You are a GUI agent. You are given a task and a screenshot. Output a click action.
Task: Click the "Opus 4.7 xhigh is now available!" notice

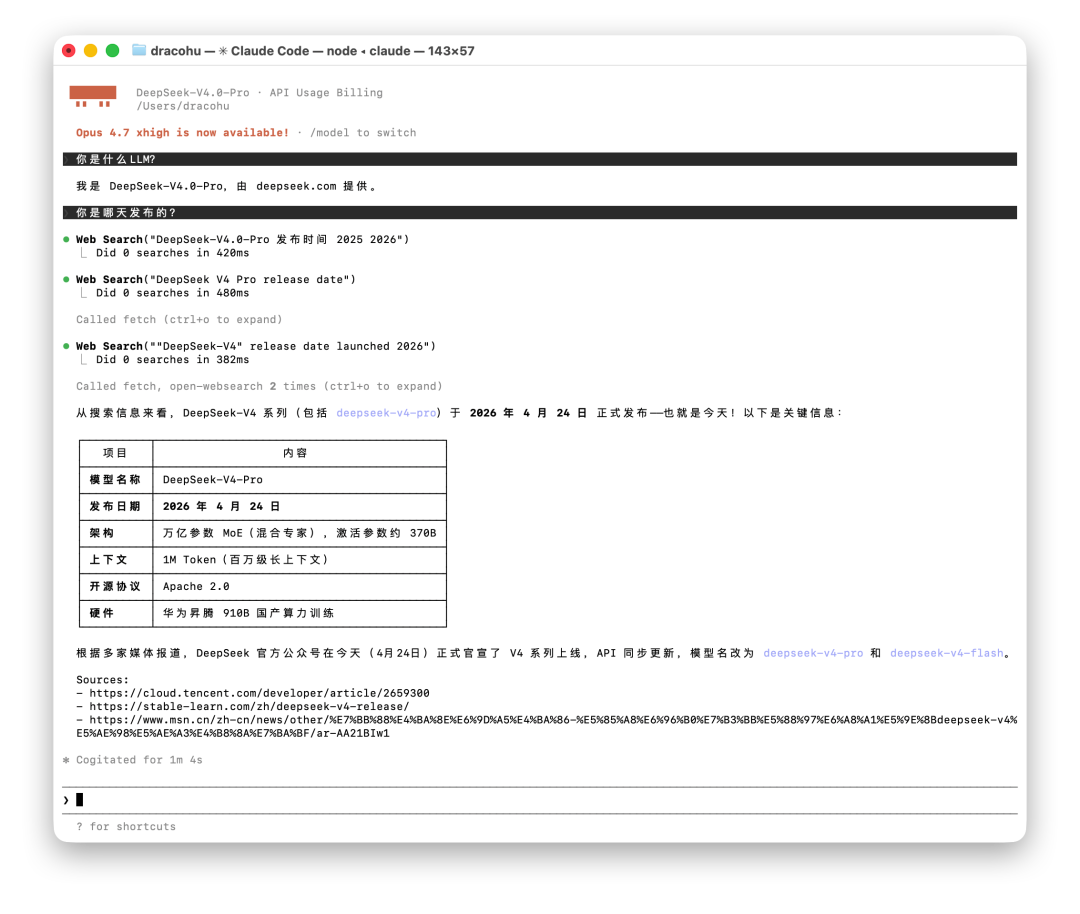tap(182, 133)
